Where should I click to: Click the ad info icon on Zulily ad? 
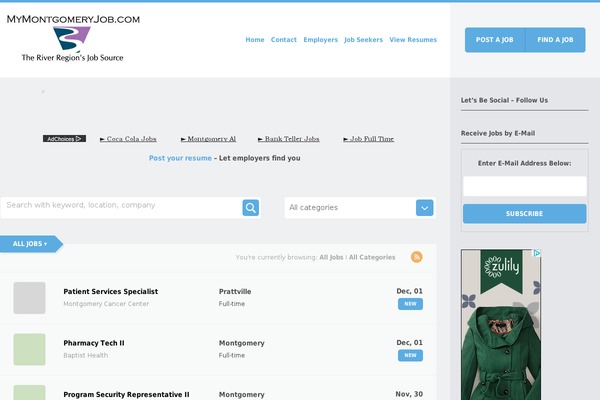[x=537, y=253]
